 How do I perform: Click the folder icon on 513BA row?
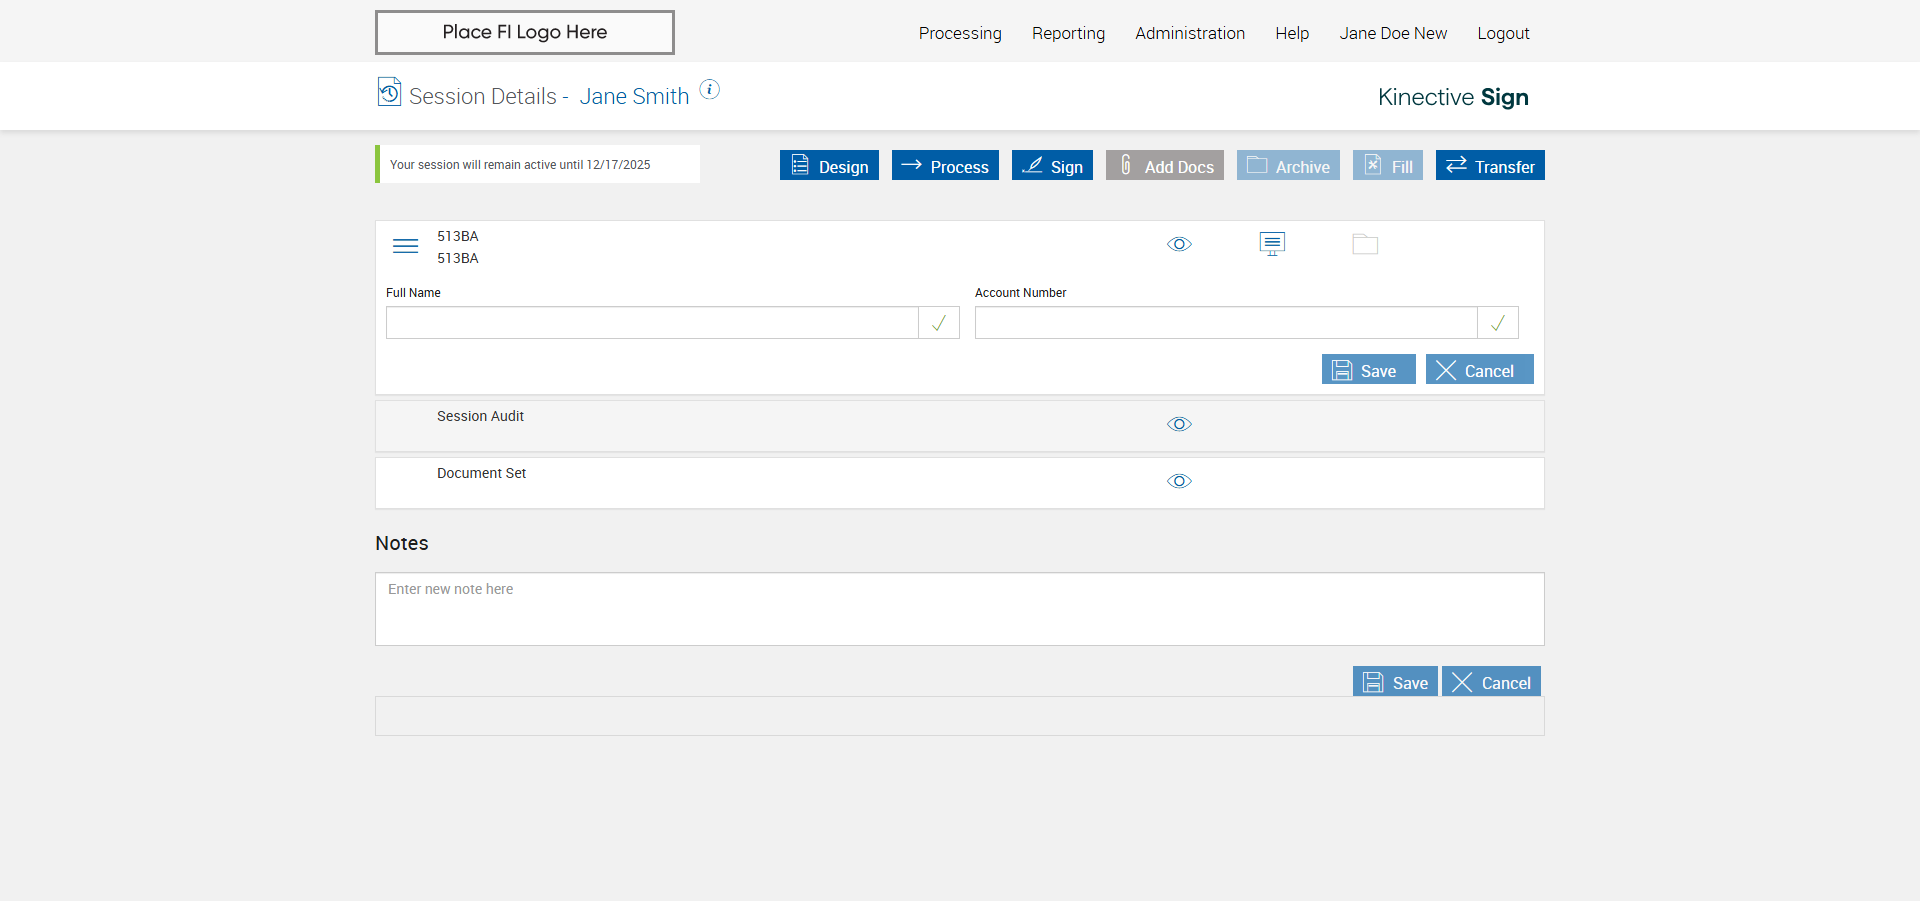pos(1365,244)
